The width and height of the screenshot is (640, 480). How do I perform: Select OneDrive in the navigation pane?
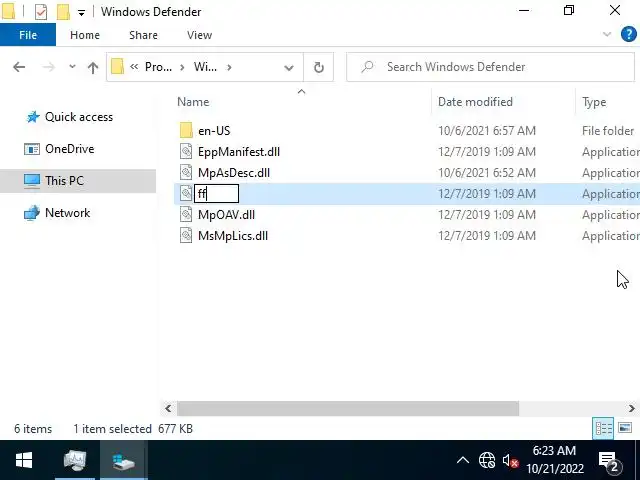click(x=70, y=149)
